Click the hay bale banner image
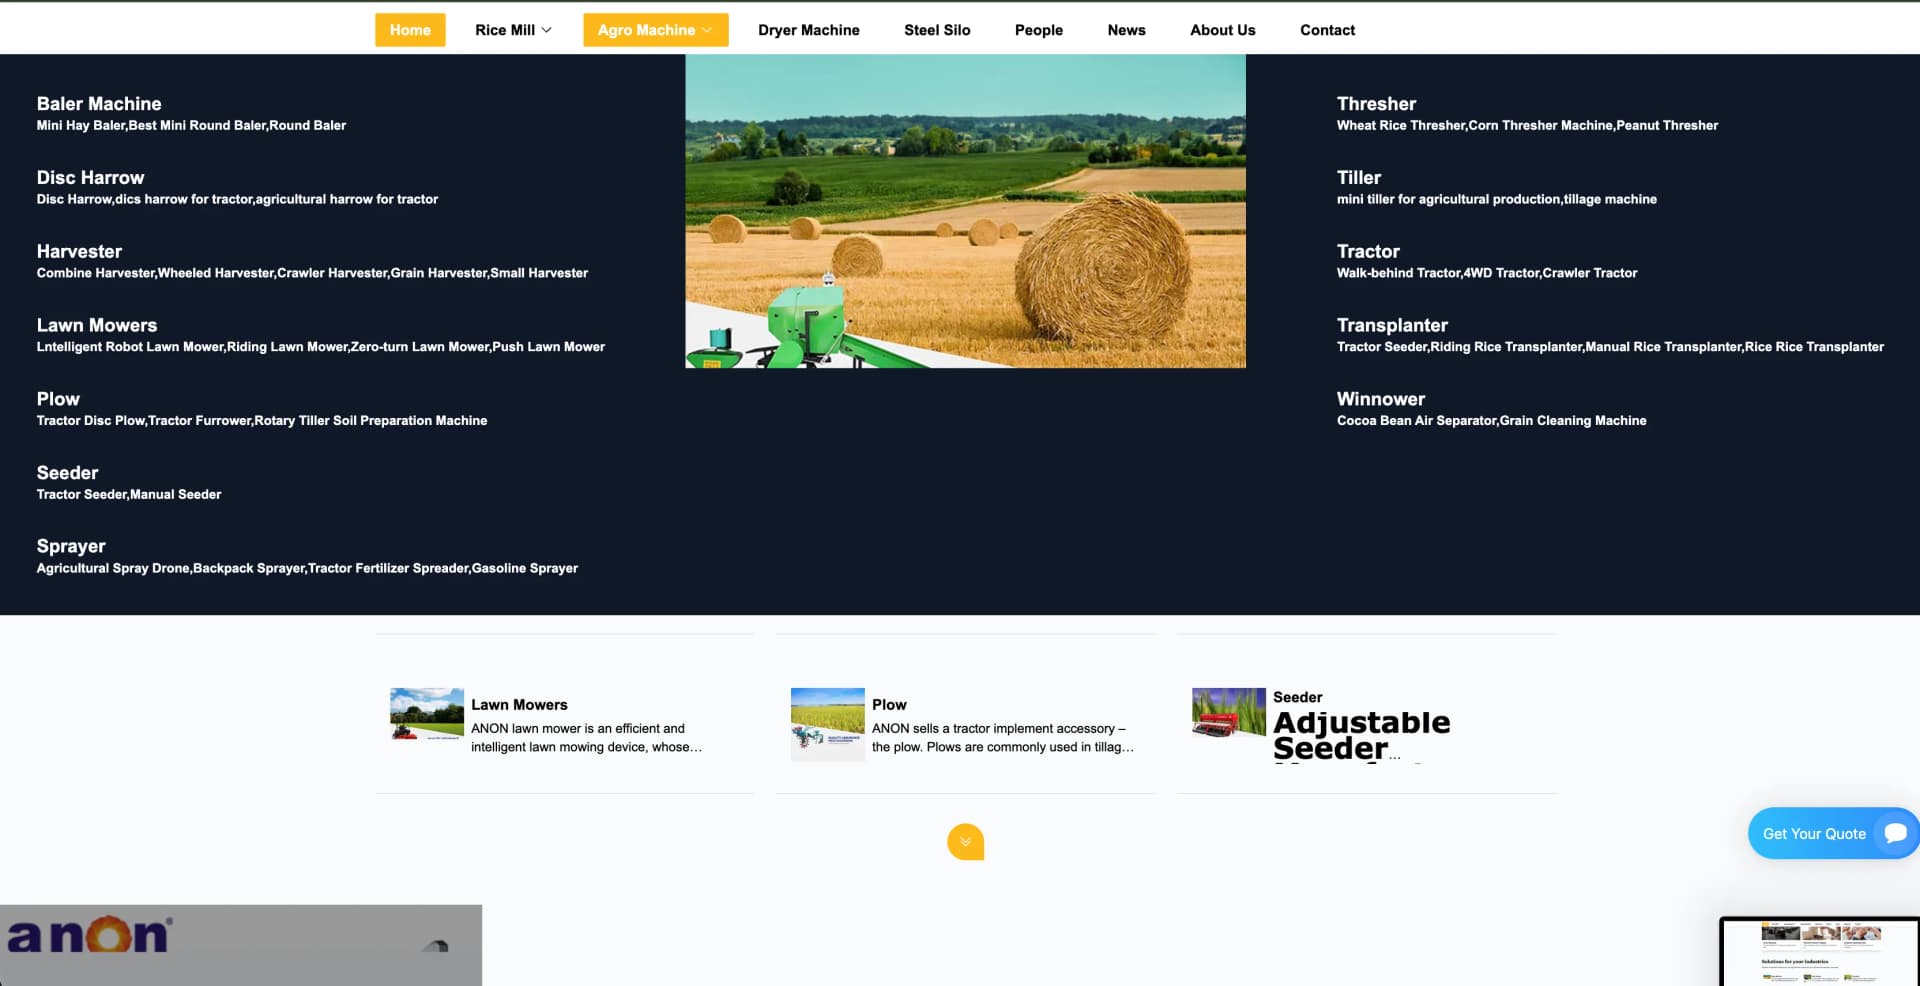 tap(965, 211)
